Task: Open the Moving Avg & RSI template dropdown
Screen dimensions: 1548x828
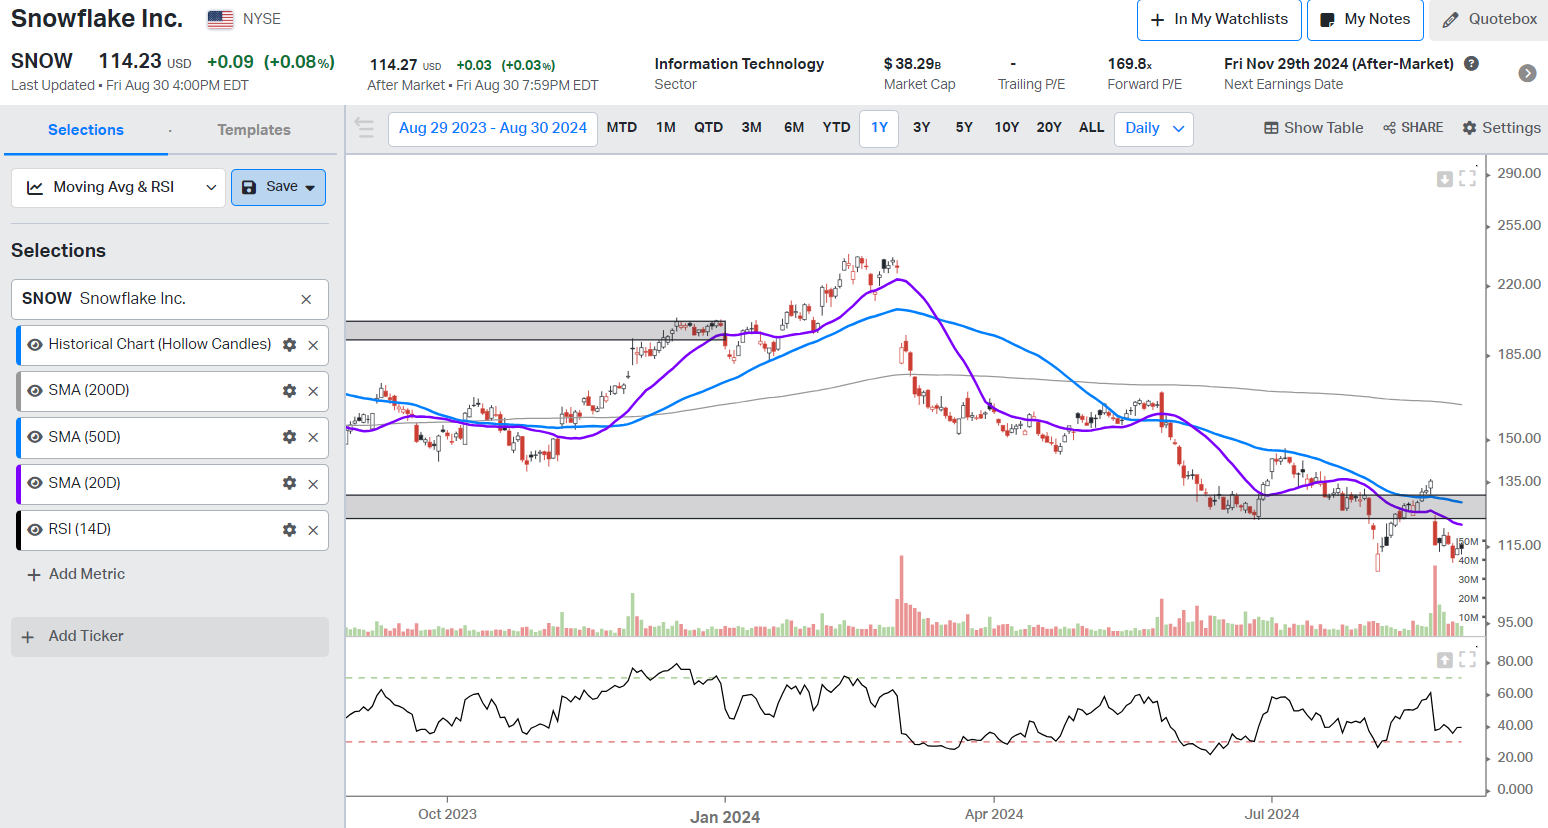Action: [x=118, y=187]
